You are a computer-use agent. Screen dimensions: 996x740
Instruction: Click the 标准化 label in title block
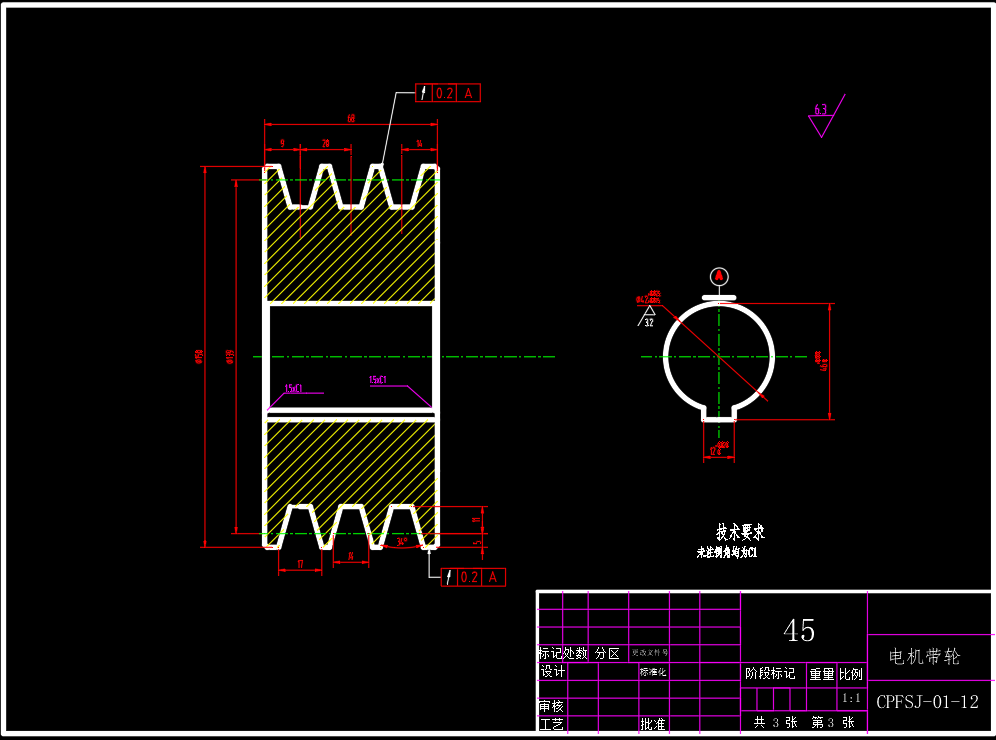tap(653, 672)
